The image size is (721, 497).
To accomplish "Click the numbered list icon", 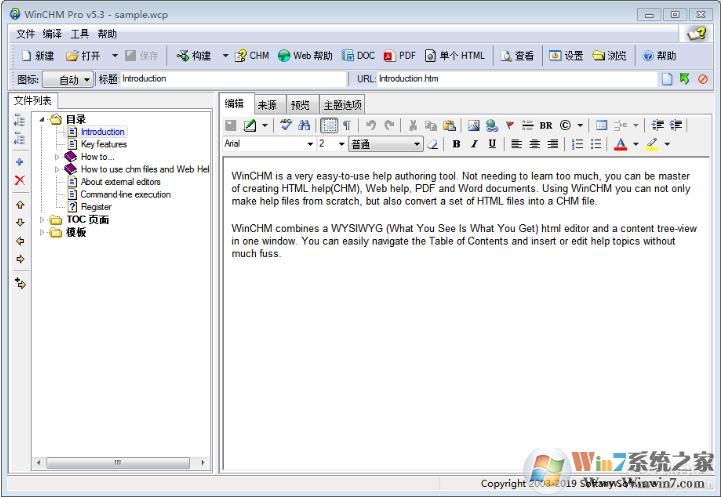I will click(577, 144).
